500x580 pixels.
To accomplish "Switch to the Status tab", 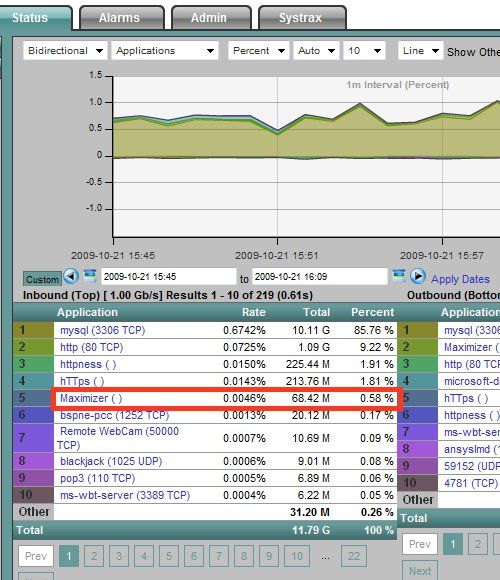I will click(x=35, y=18).
